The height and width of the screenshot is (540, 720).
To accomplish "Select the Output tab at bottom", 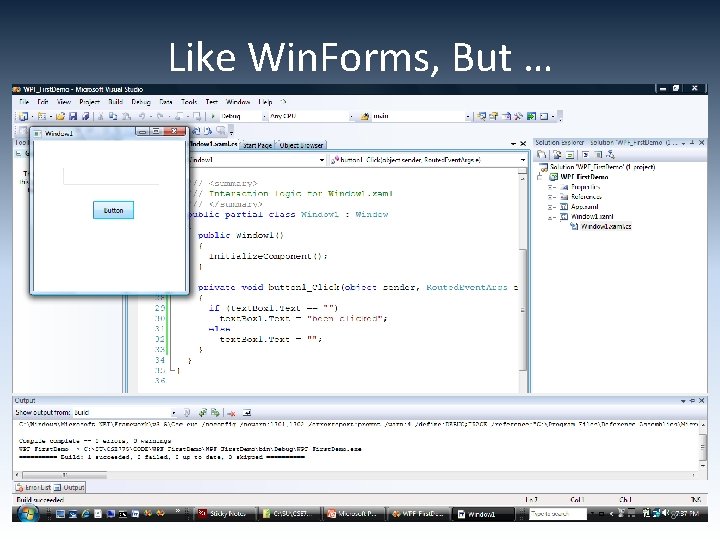I will 69,488.
